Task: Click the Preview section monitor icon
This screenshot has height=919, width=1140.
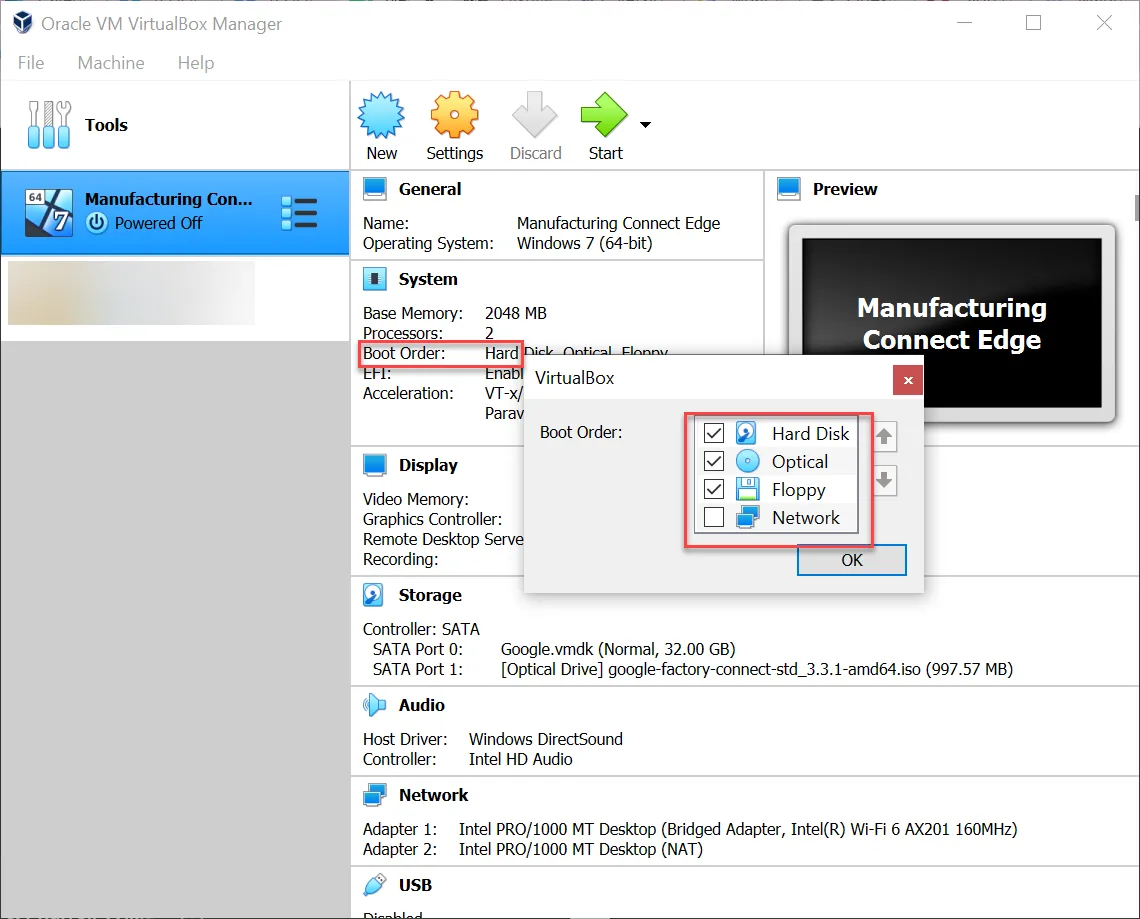Action: [789, 189]
